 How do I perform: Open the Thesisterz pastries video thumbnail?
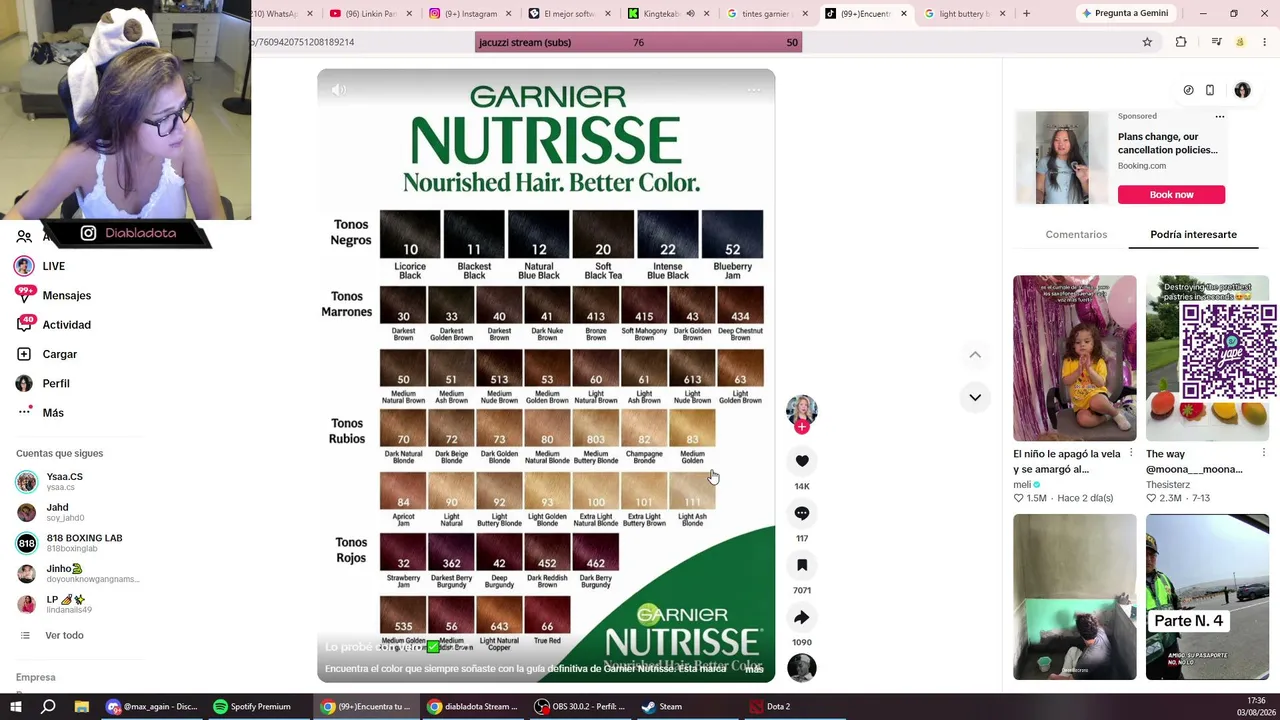click(x=1207, y=358)
